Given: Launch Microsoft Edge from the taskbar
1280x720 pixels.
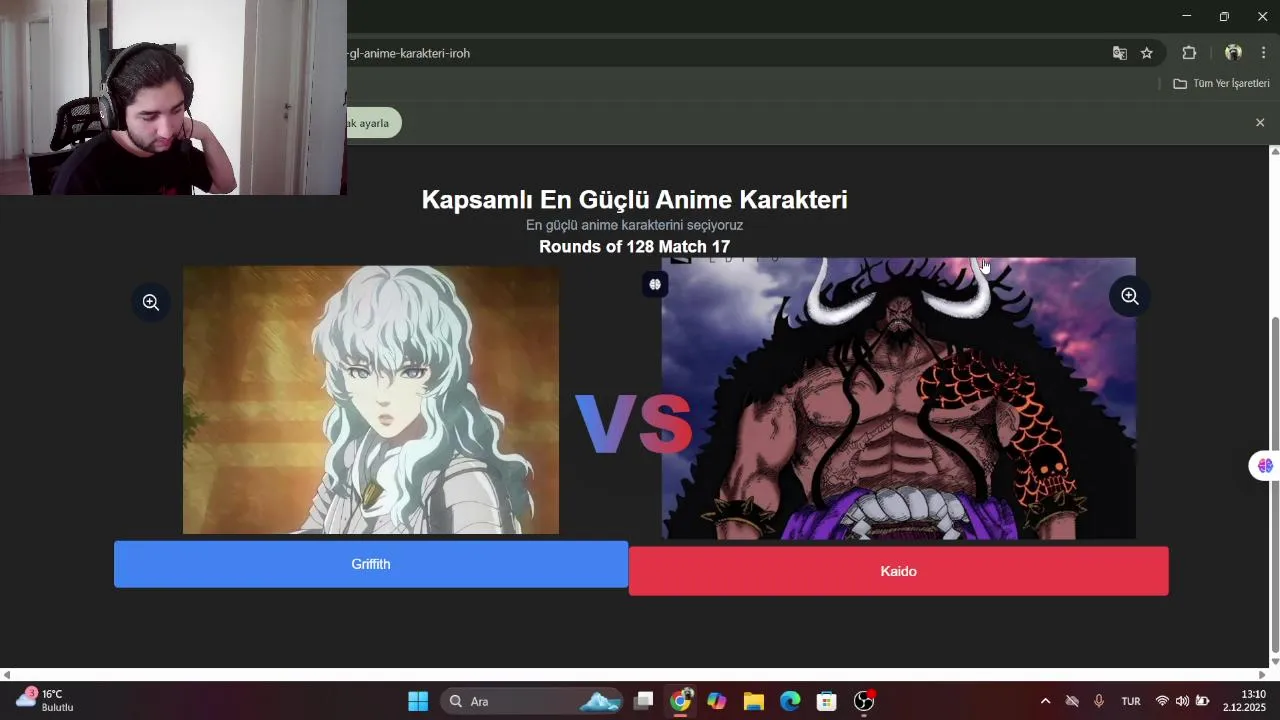Looking at the screenshot, I should (790, 701).
